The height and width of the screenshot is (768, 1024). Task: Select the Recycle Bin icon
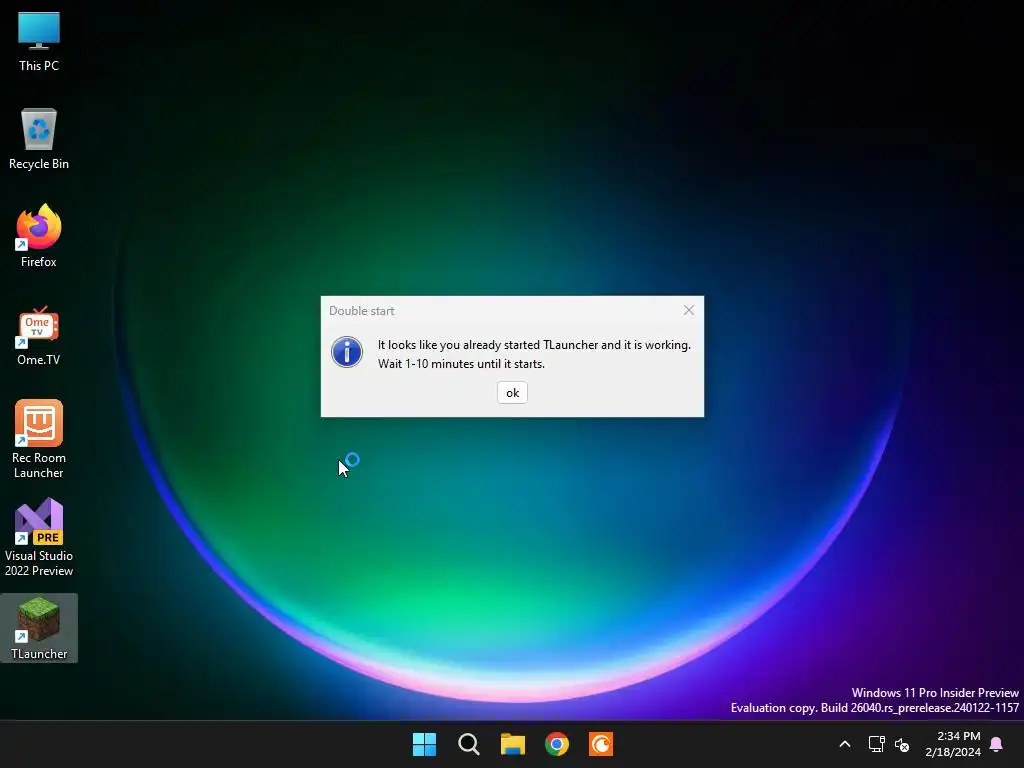click(x=39, y=138)
